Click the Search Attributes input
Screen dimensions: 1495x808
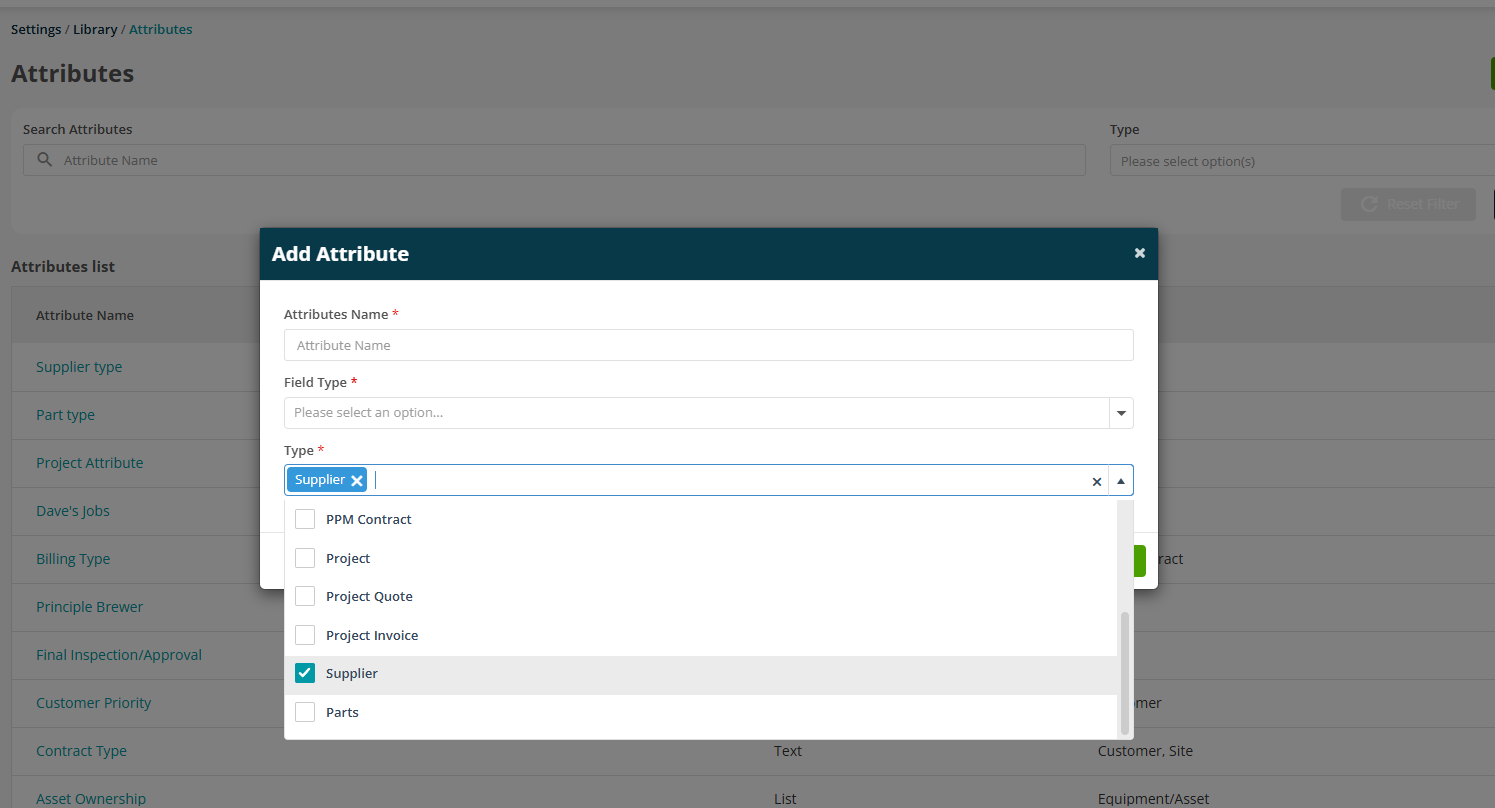pyautogui.click(x=554, y=160)
